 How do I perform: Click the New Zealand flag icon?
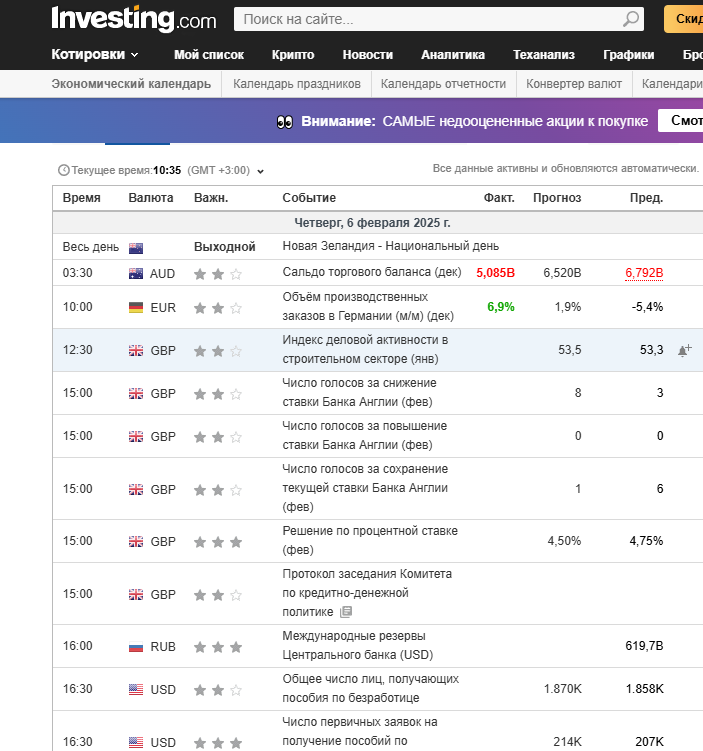[136, 247]
